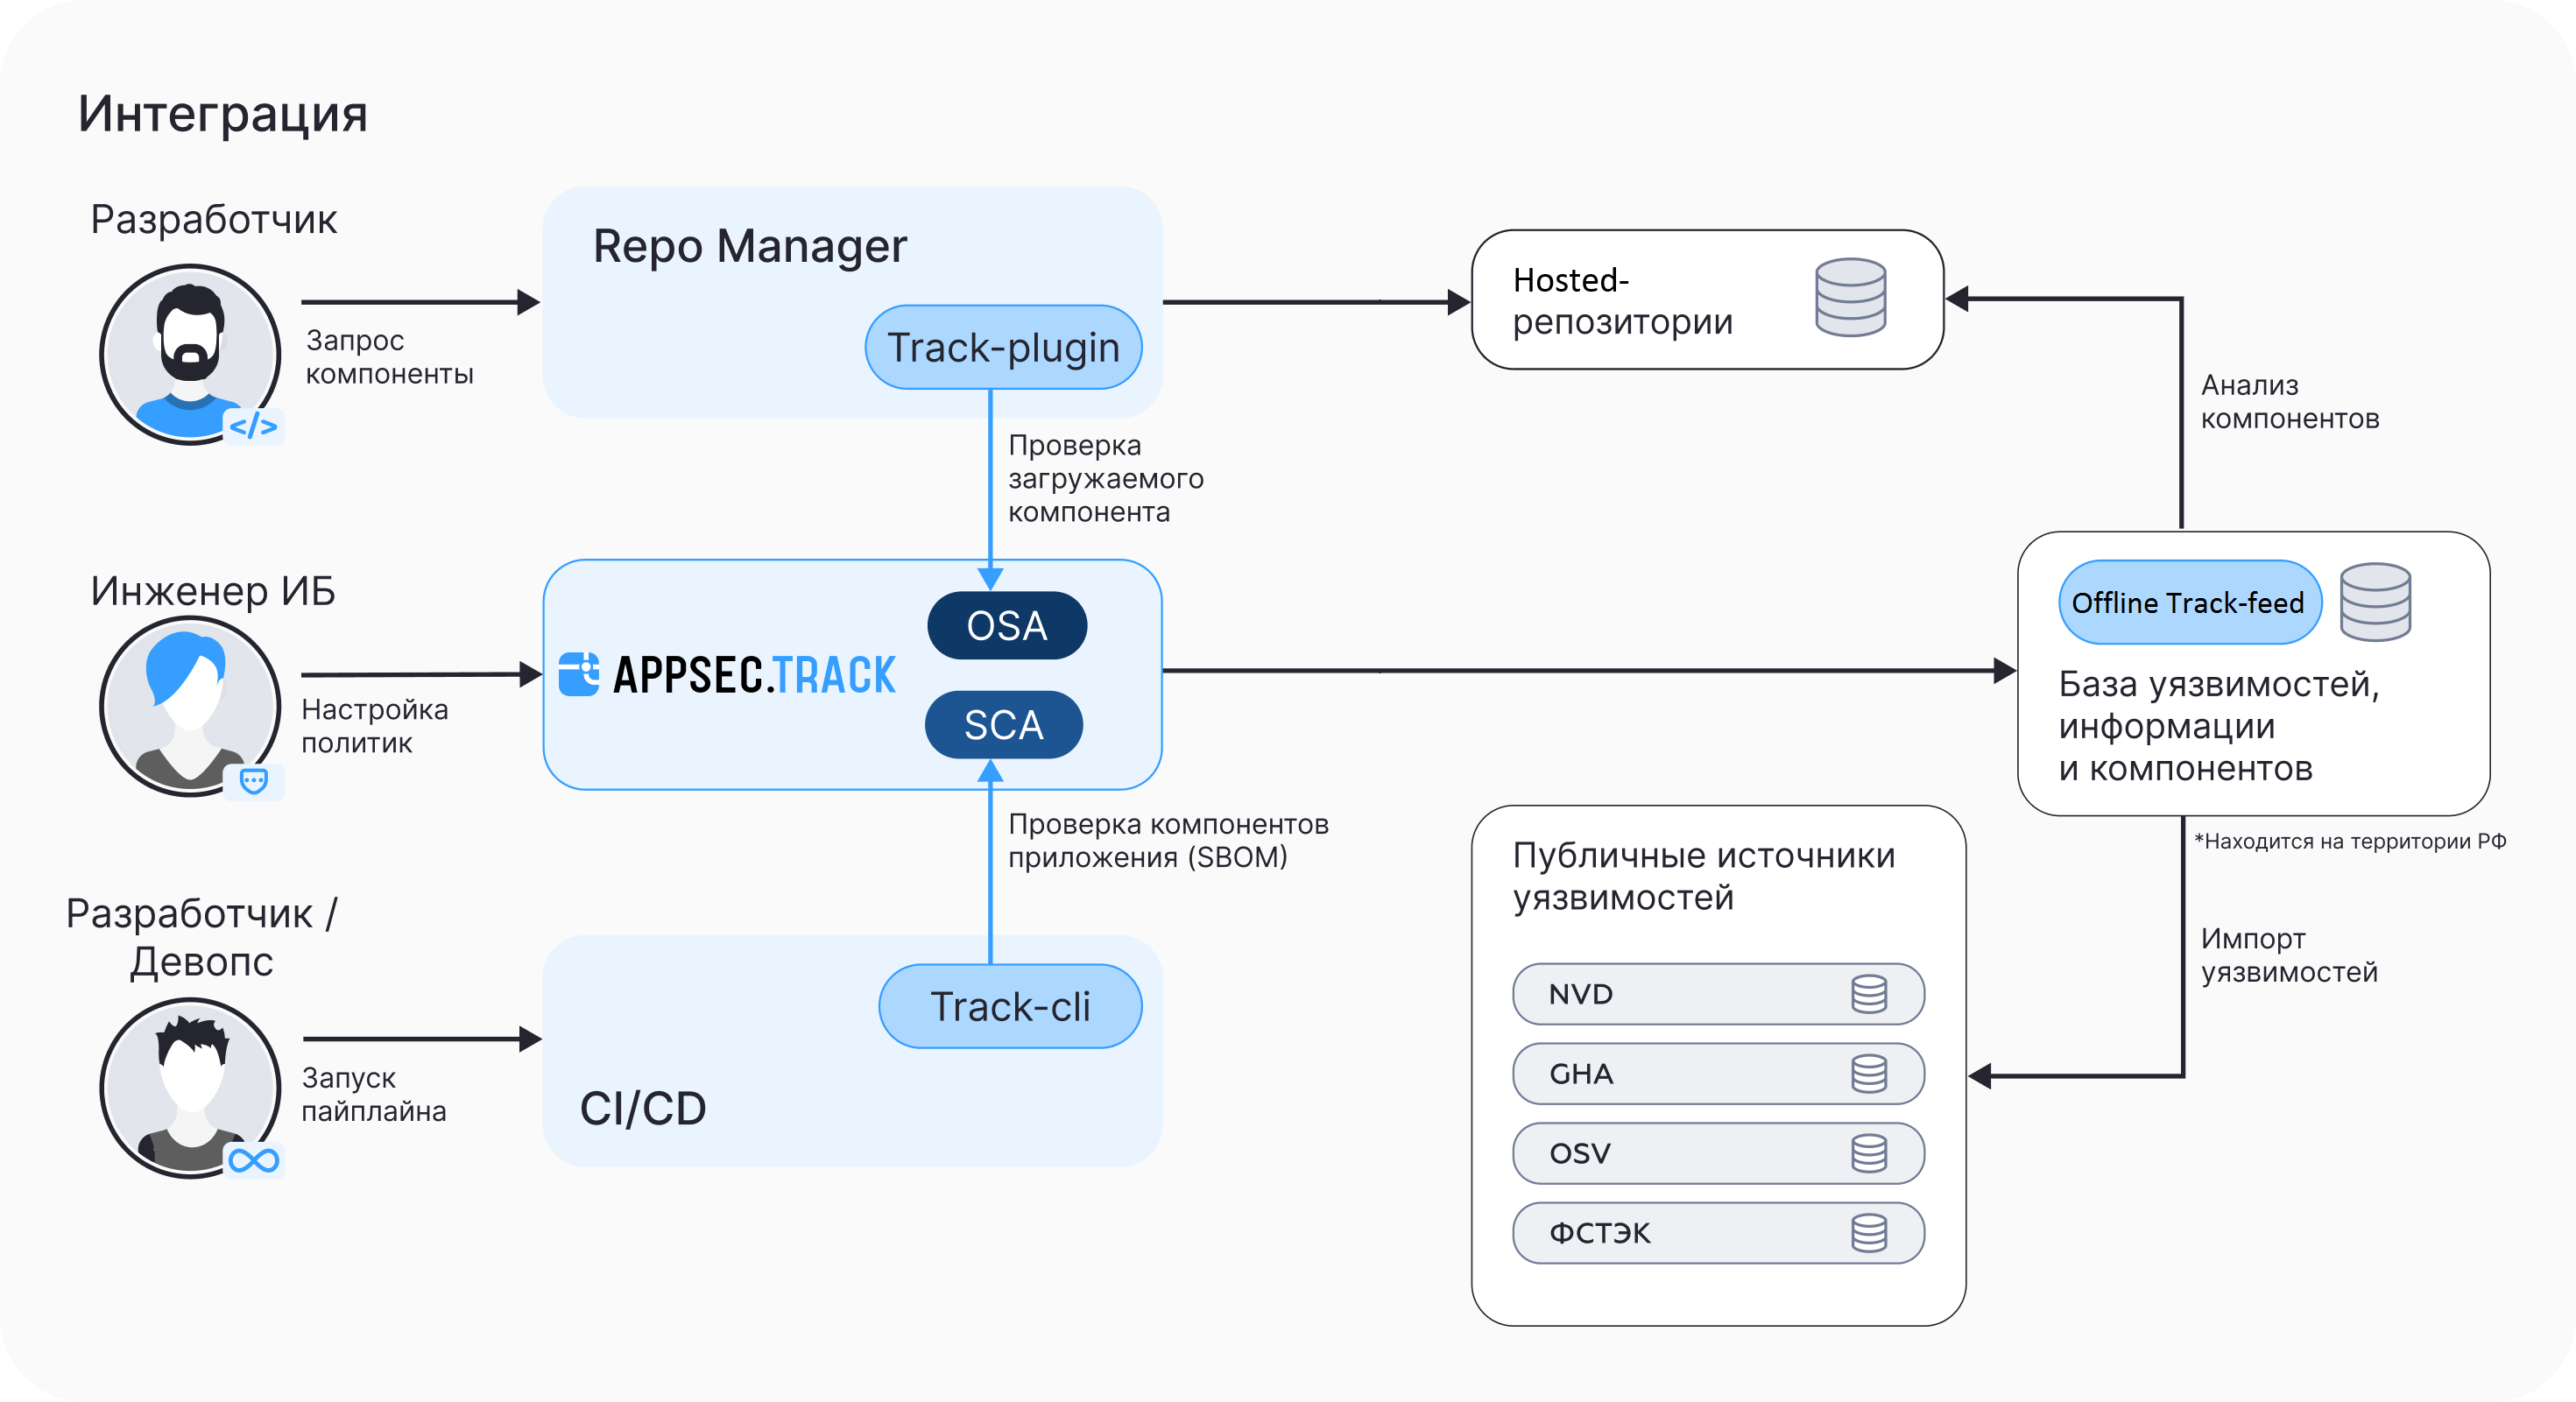The height and width of the screenshot is (1402, 2576).
Task: Click the Находится на территории РФ footnote
Action: (2350, 841)
